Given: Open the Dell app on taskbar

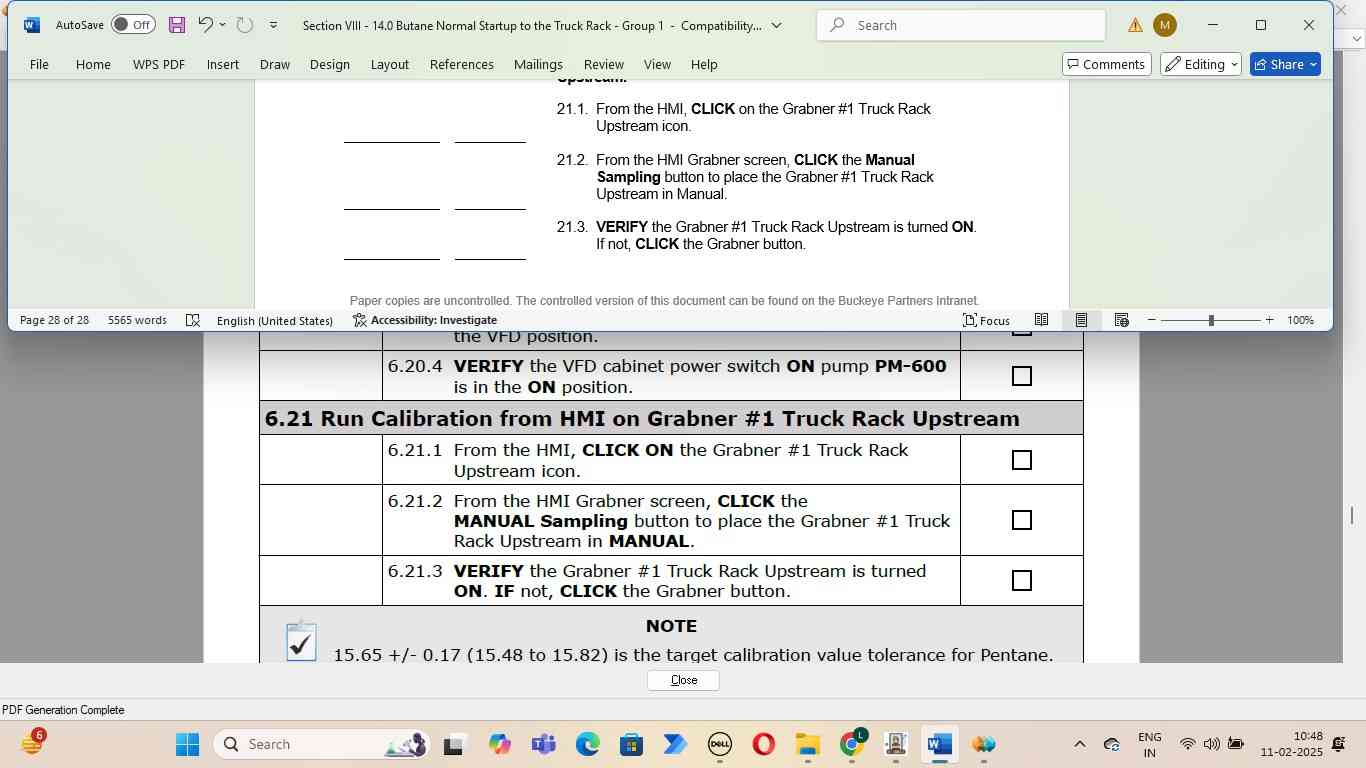Looking at the screenshot, I should 719,744.
